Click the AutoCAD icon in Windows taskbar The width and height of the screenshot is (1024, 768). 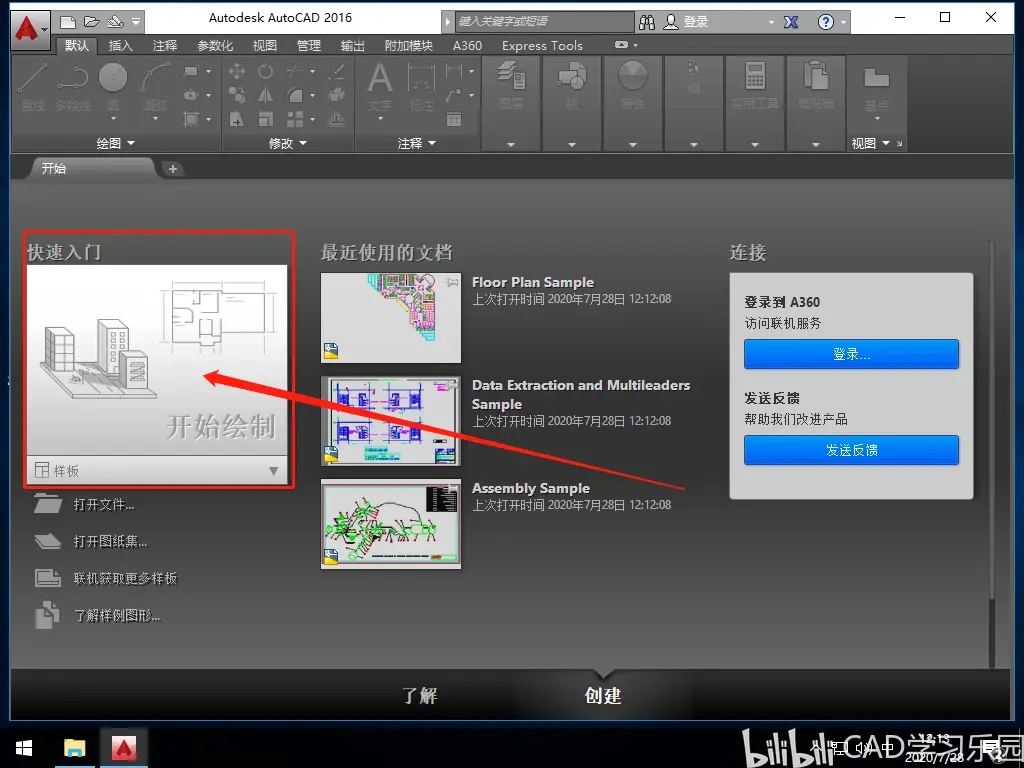coord(123,748)
